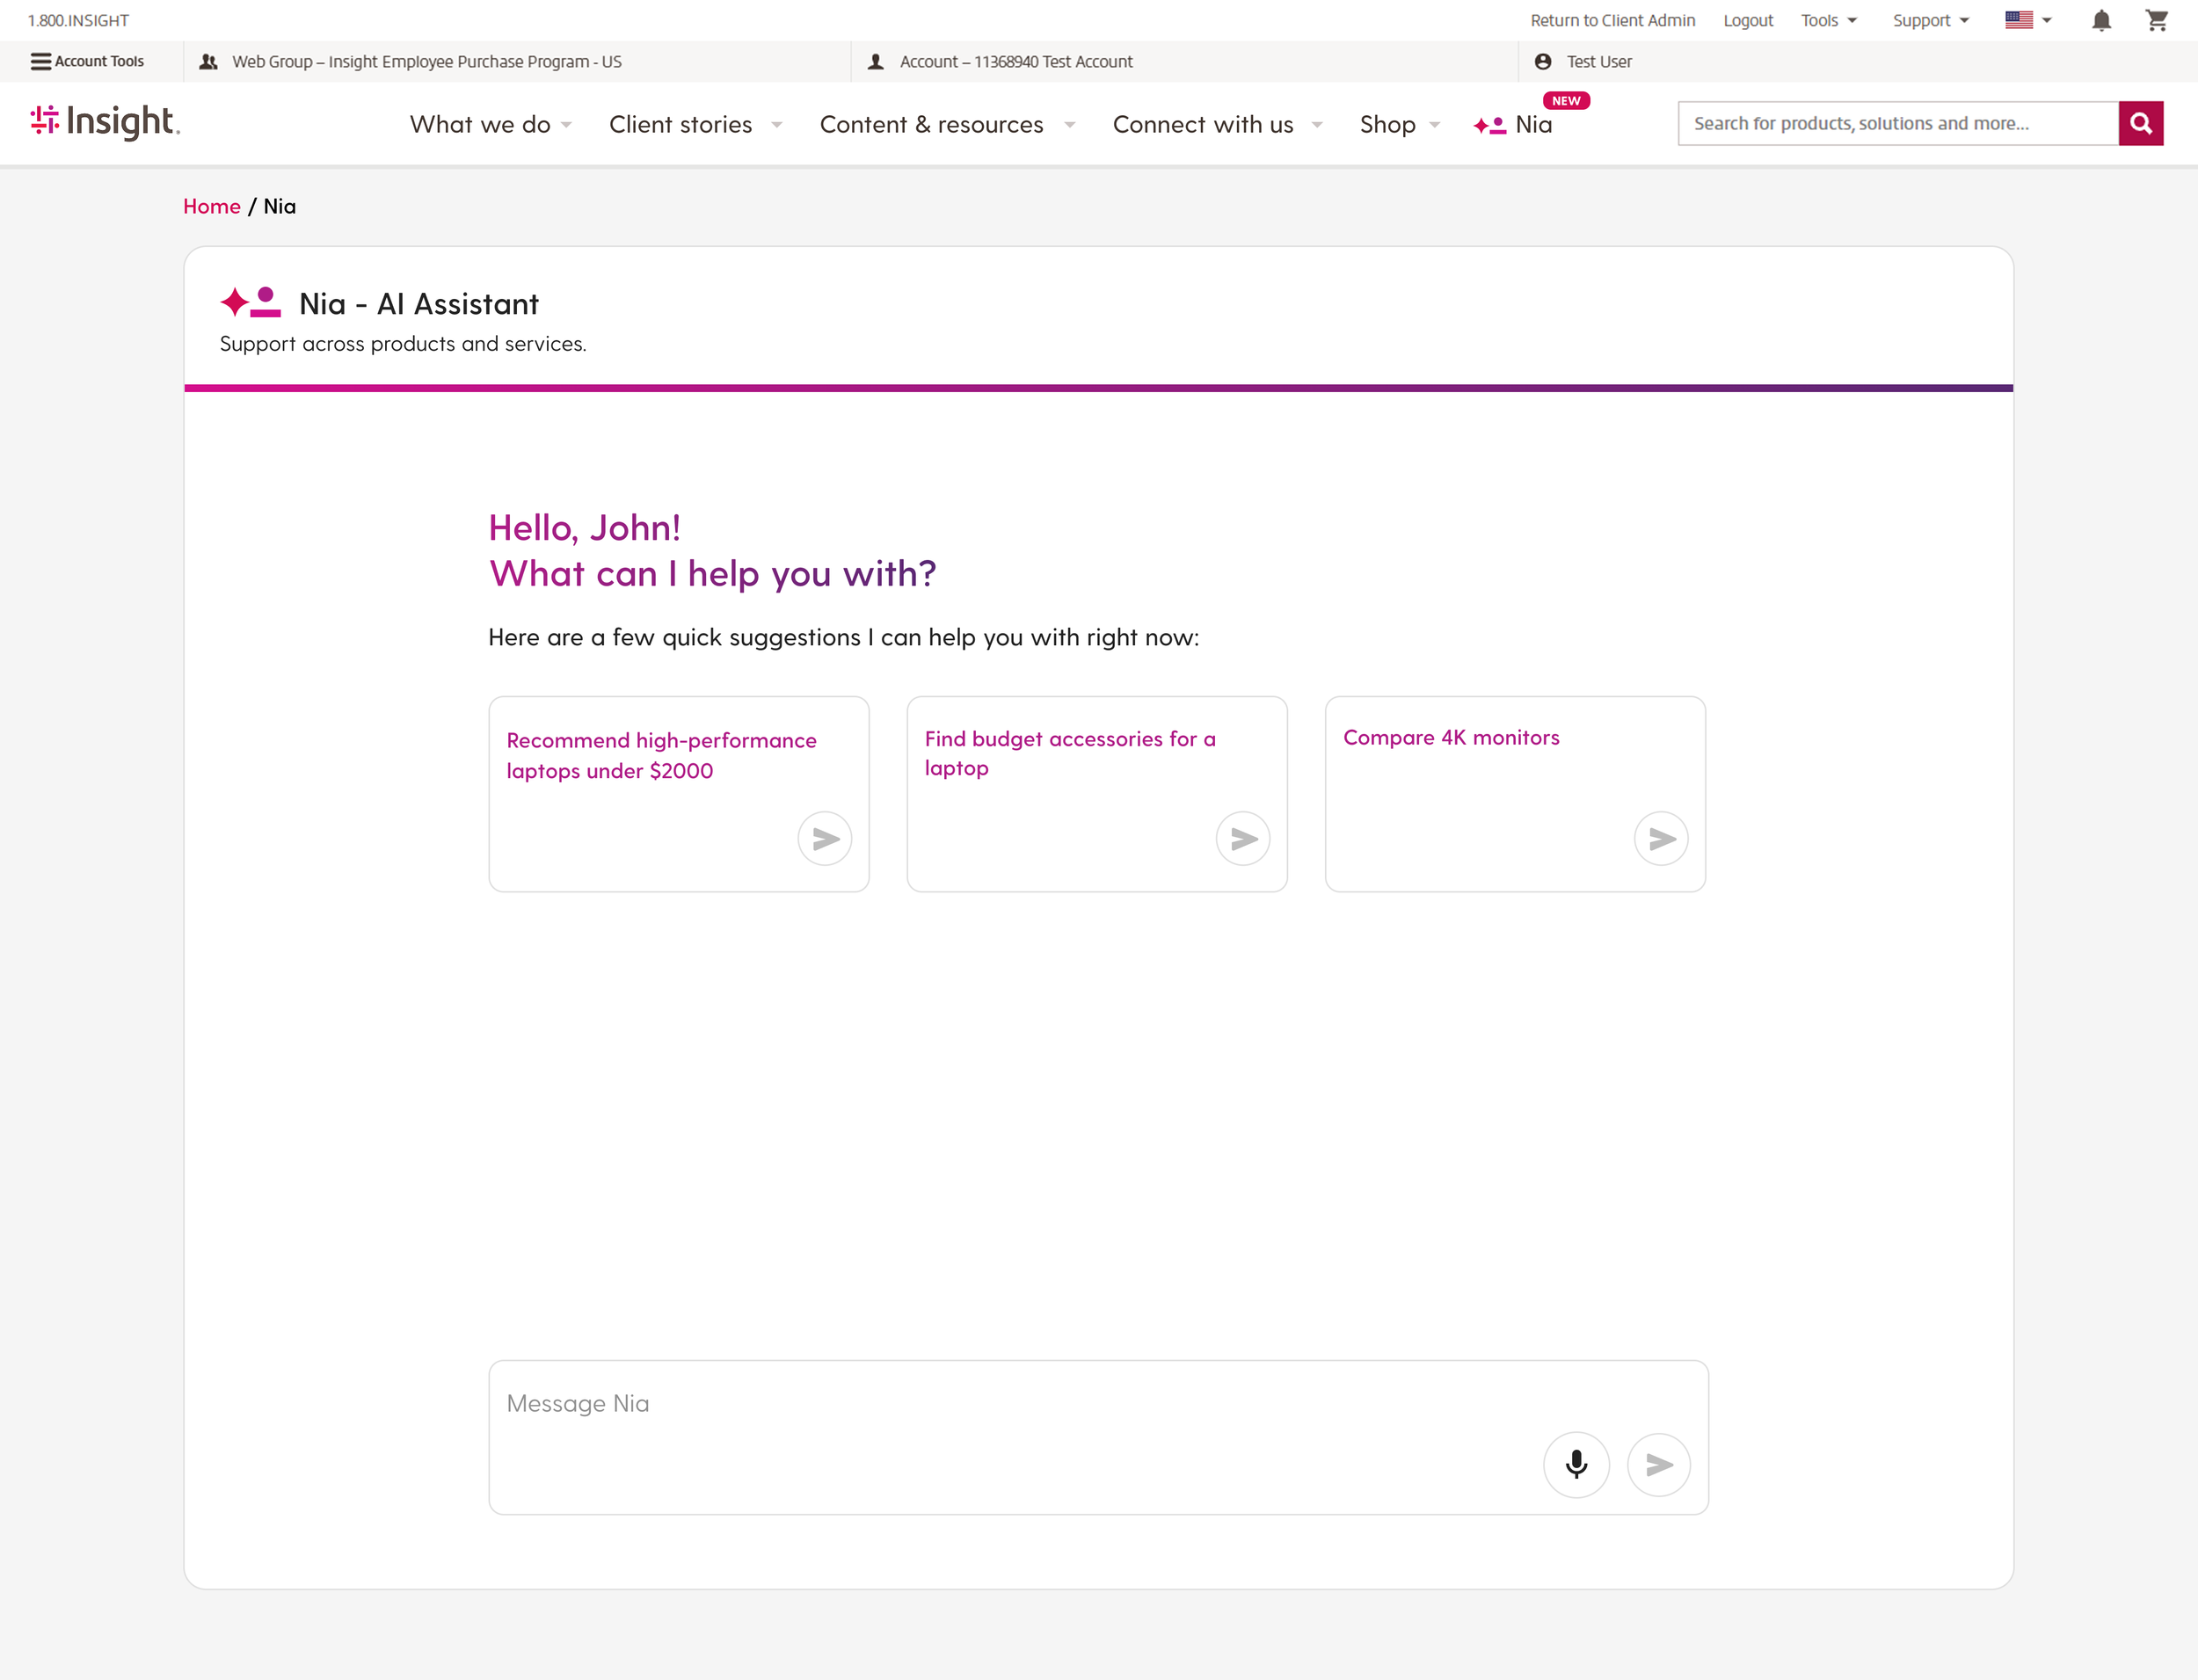Image resolution: width=2198 pixels, height=1680 pixels.
Task: Open the shopping cart icon
Action: click(x=2156, y=21)
